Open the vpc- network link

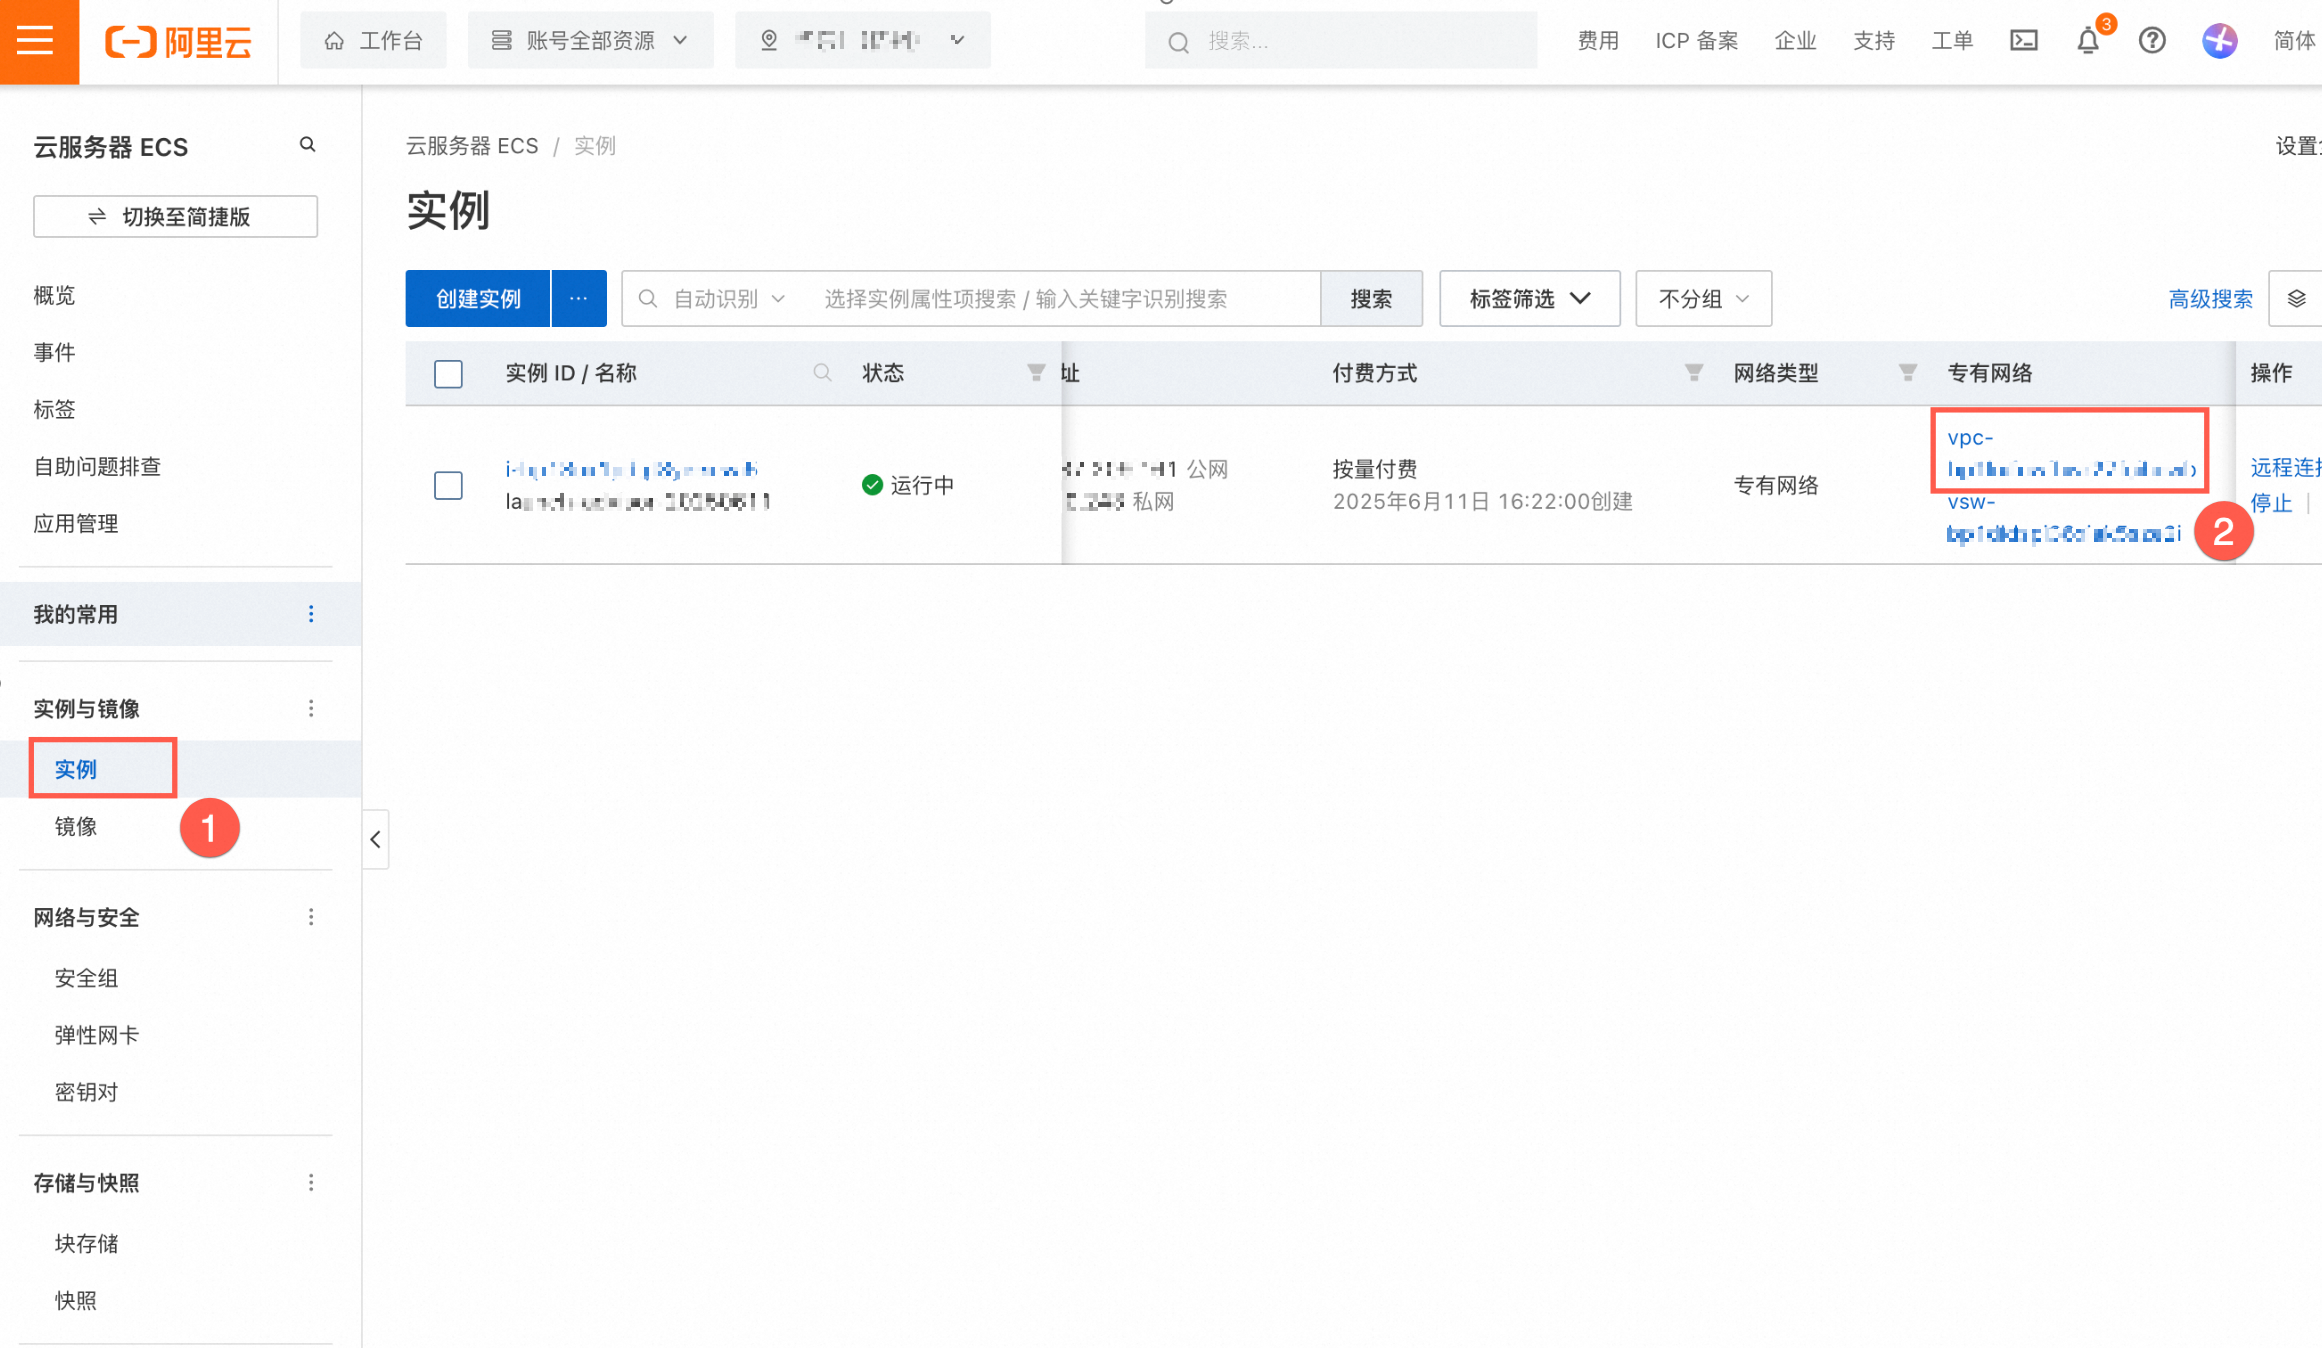pos(2071,453)
